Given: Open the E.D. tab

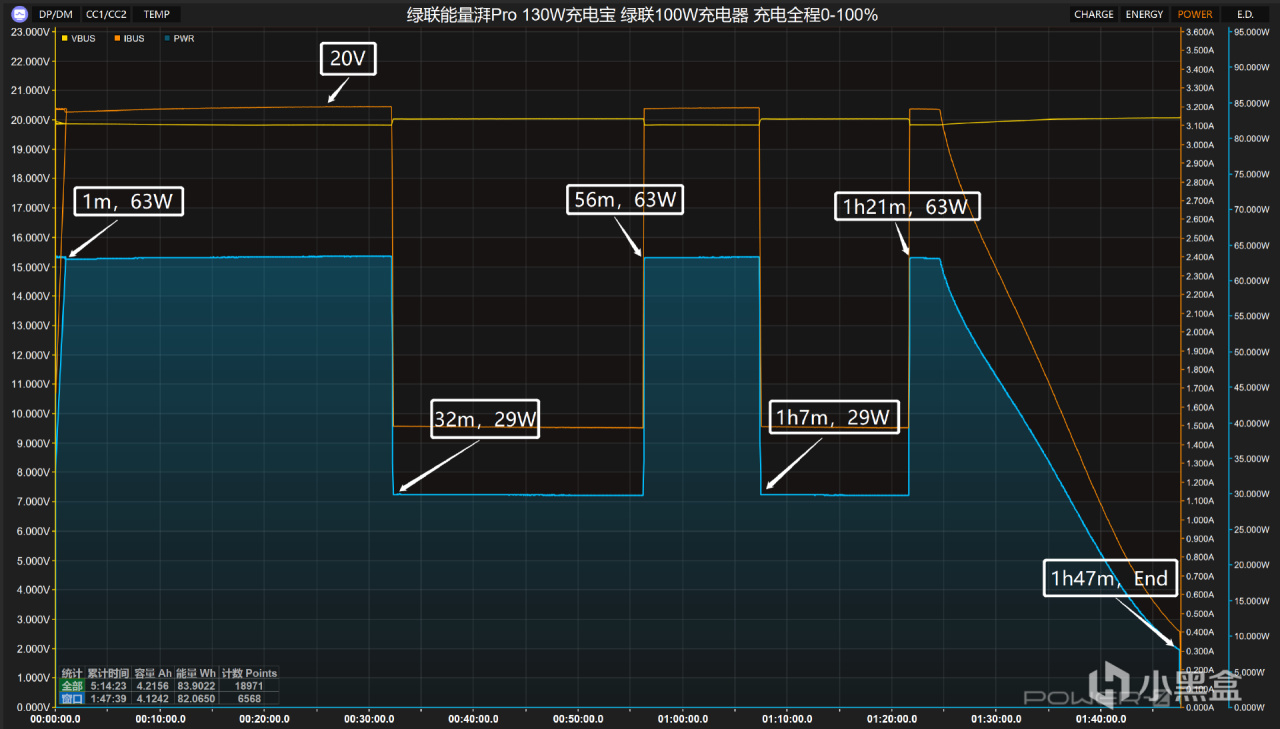Looking at the screenshot, I should [1245, 14].
